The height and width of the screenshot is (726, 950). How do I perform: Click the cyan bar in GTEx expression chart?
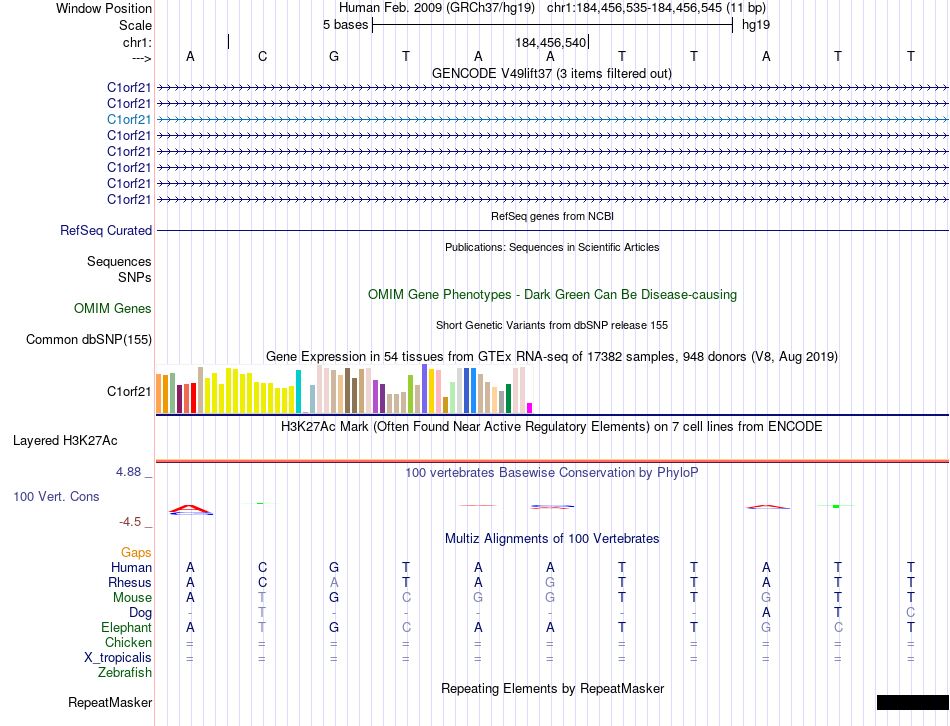point(298,391)
